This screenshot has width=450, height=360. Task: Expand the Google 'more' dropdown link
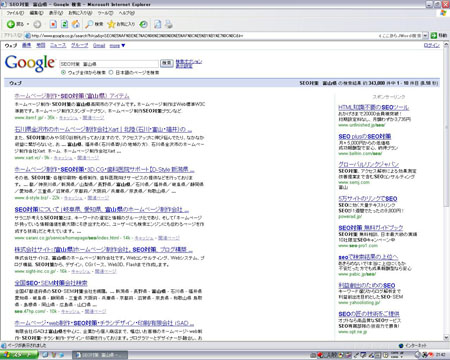[x=117, y=46]
